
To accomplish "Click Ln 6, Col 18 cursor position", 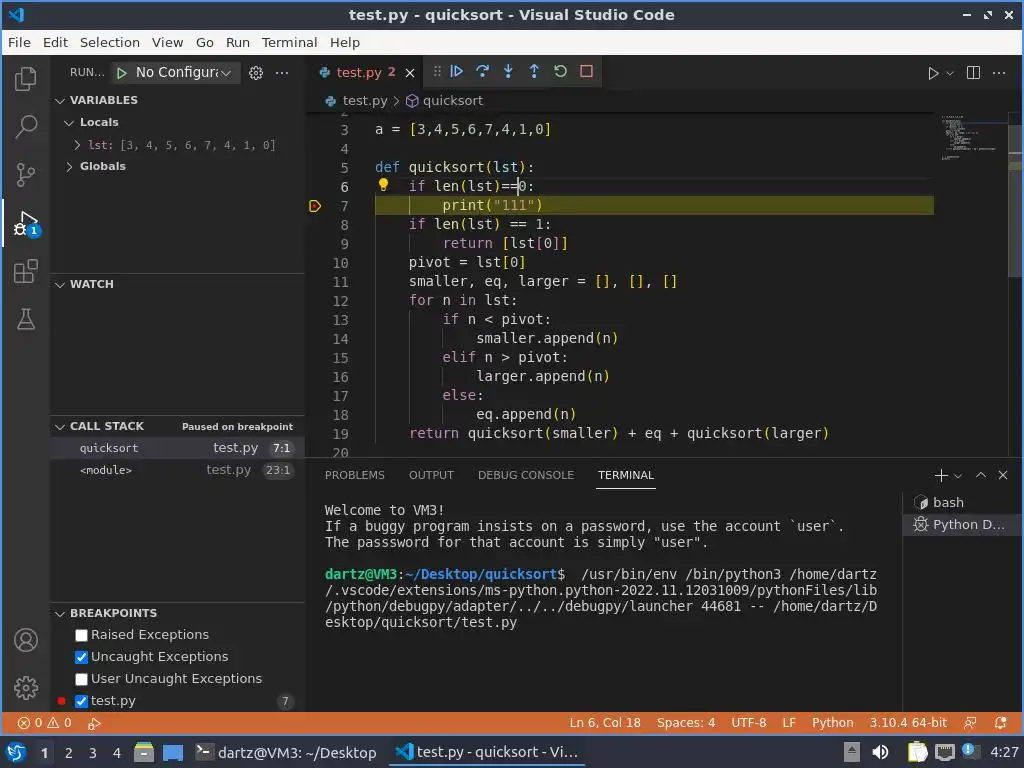I will (x=605, y=723).
